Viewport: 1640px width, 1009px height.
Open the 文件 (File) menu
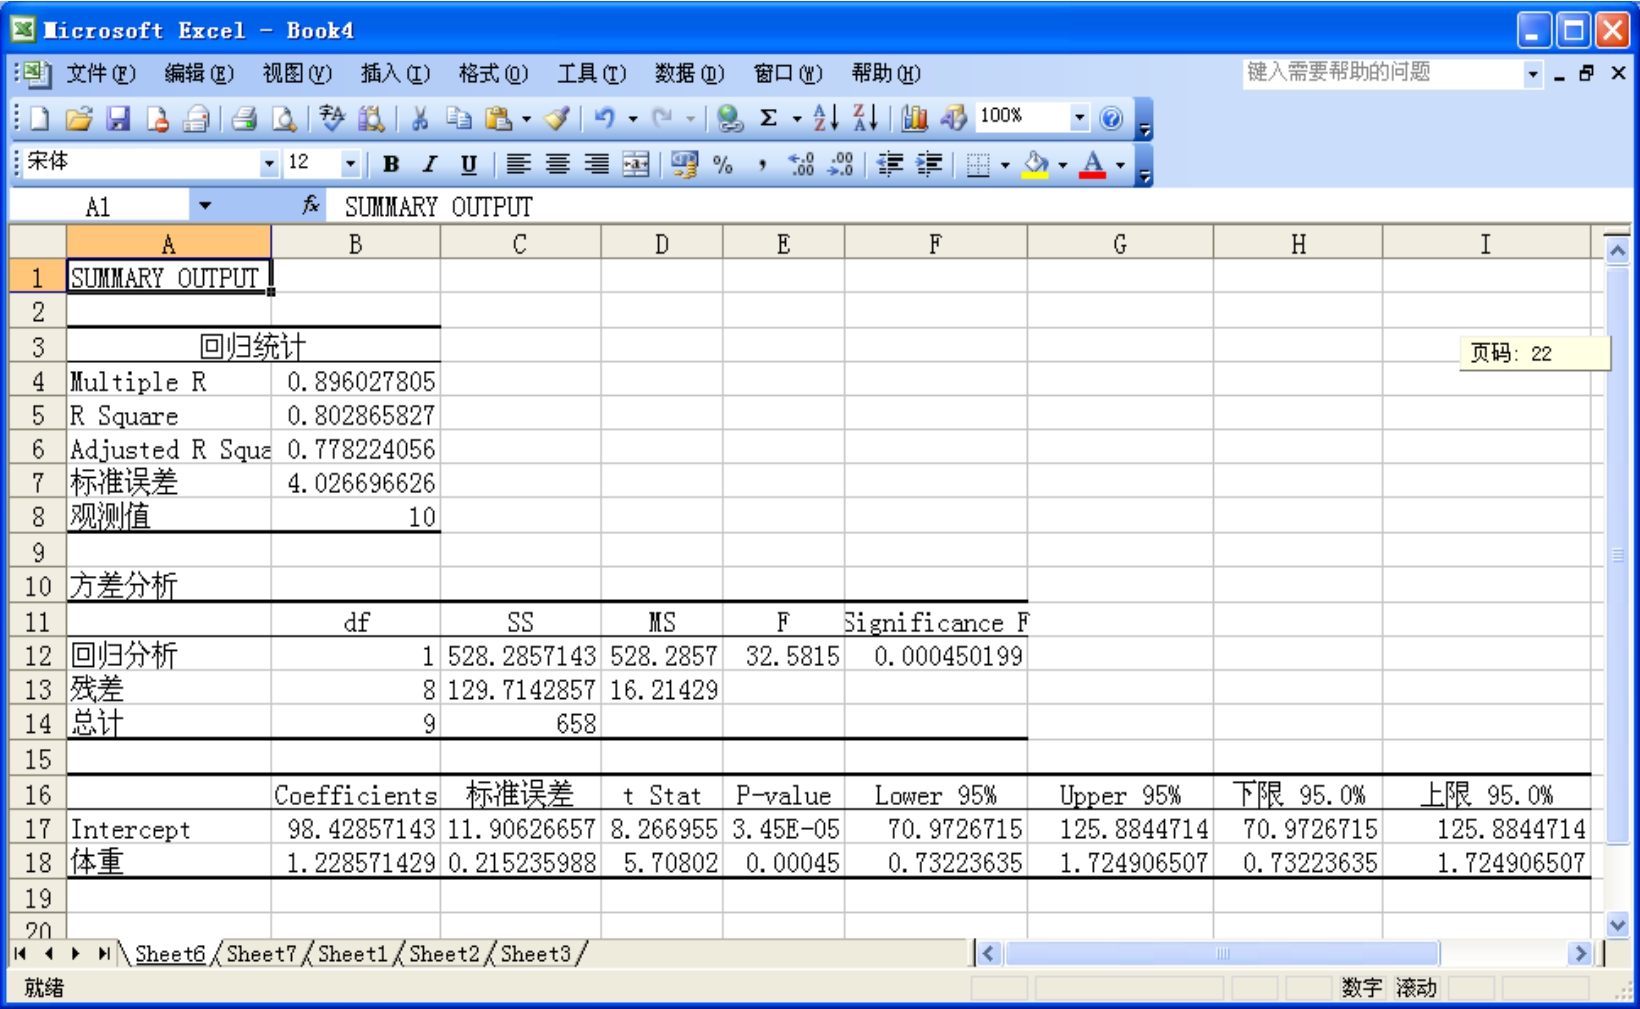point(101,73)
